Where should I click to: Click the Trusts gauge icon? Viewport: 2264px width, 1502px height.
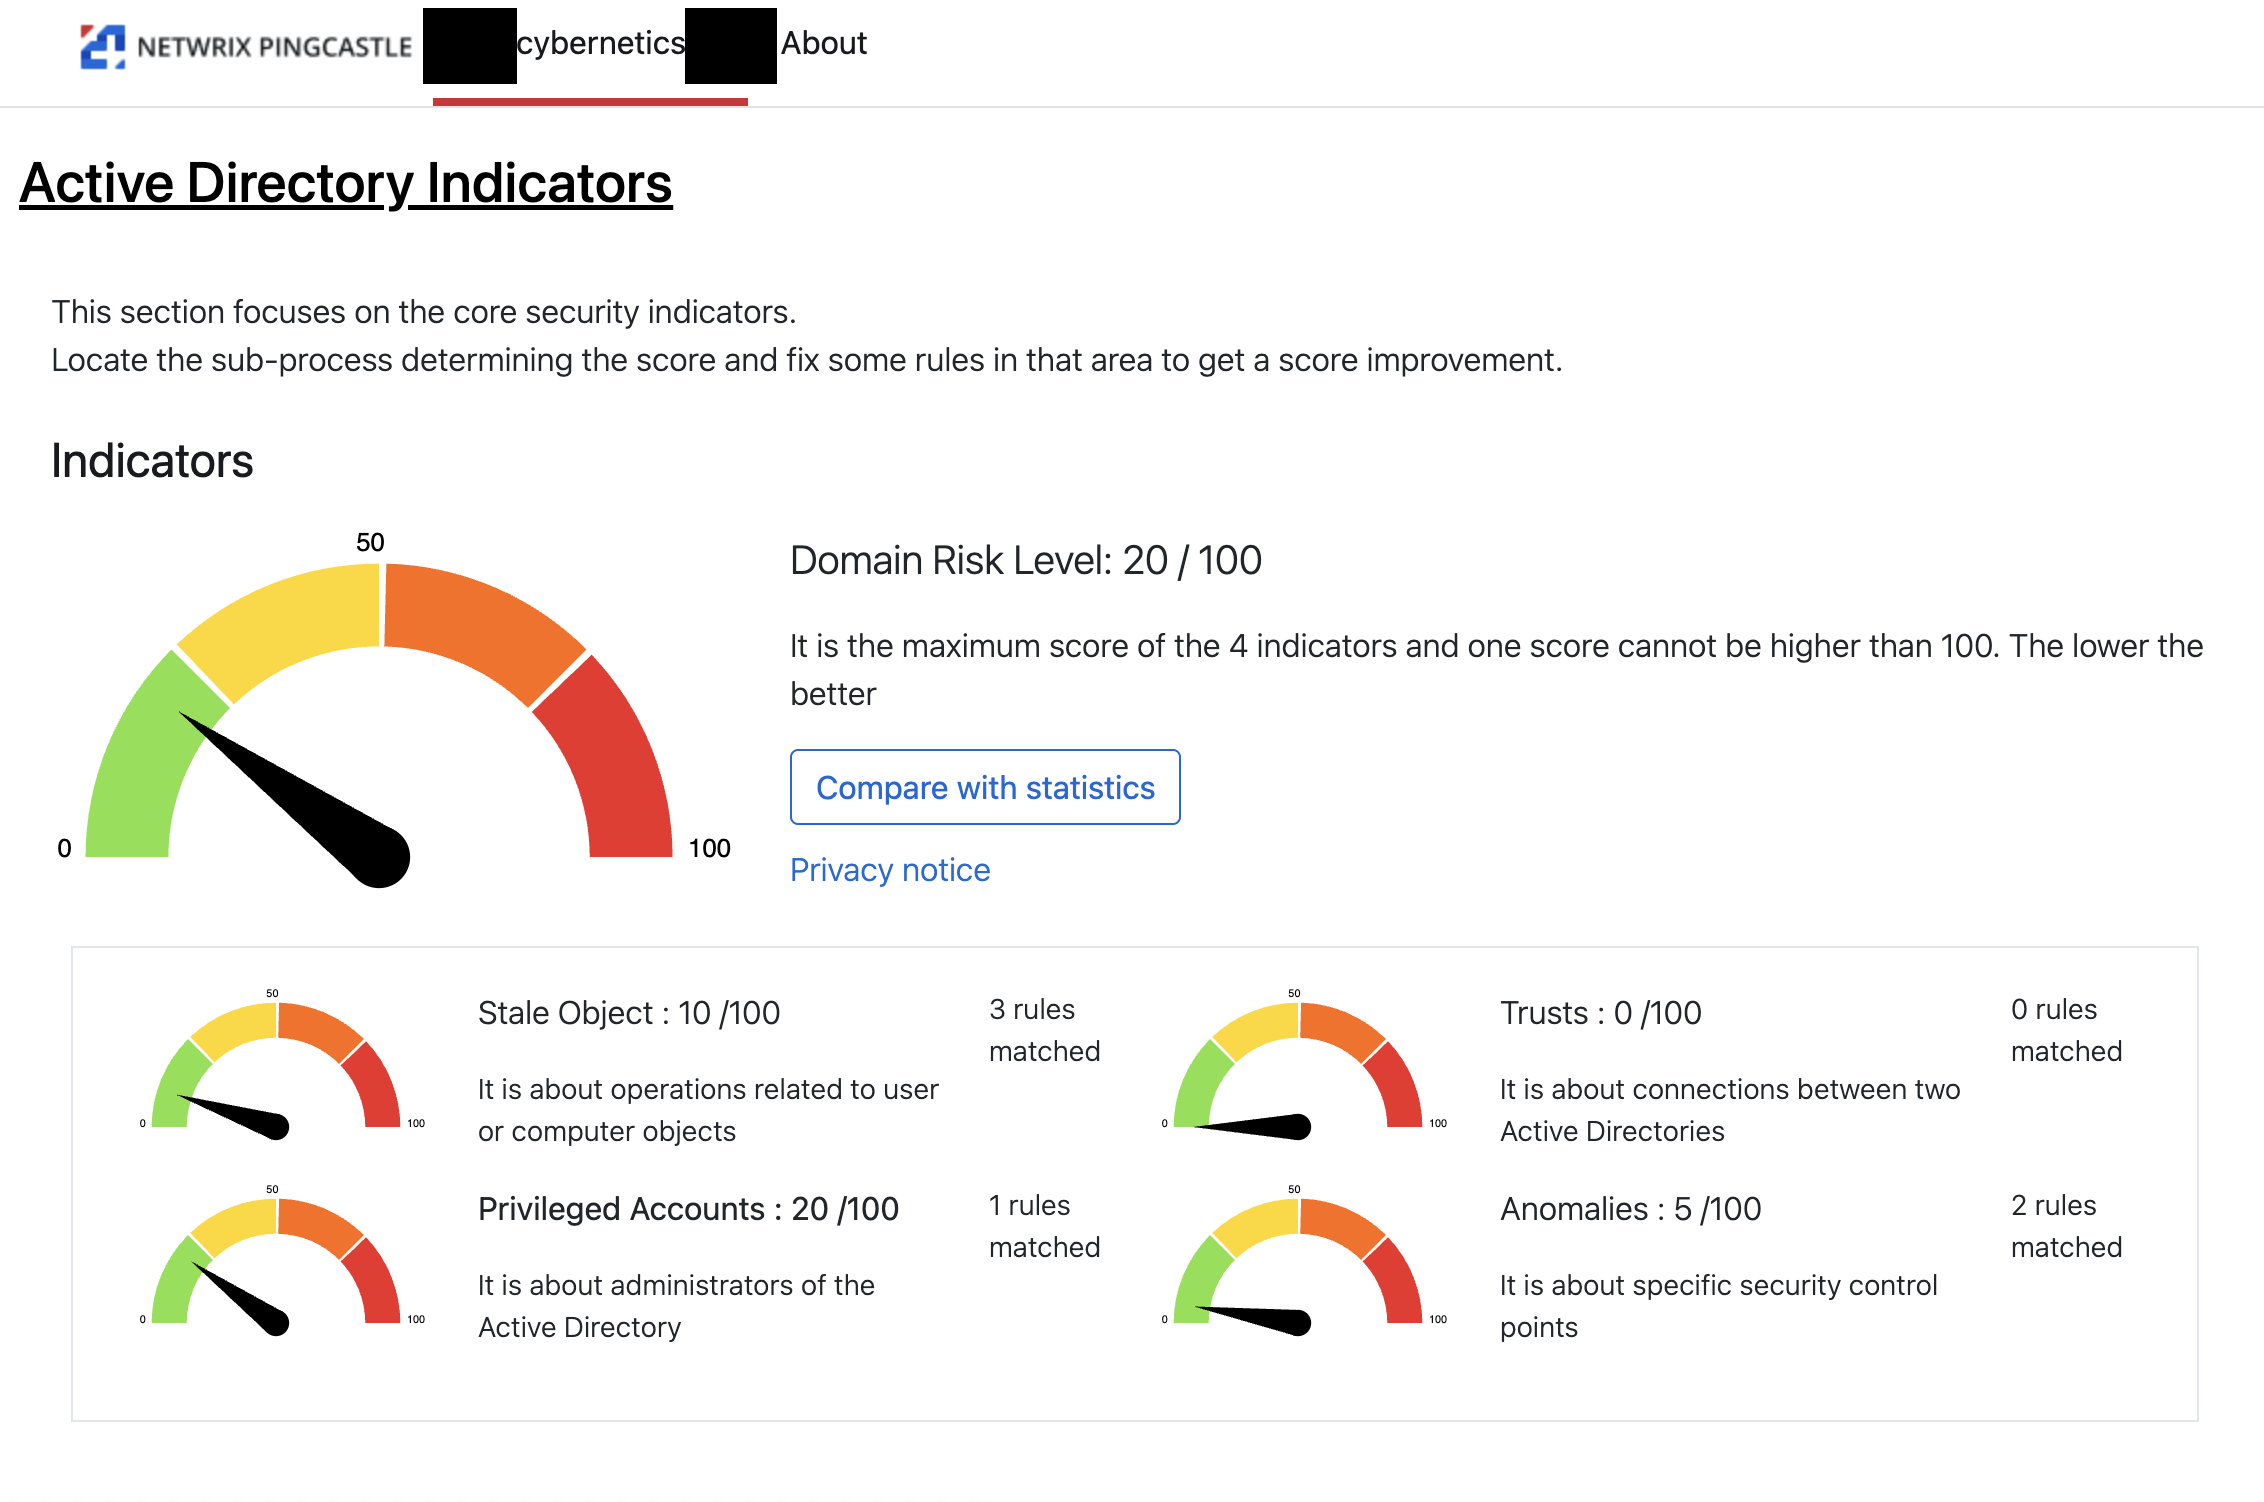click(x=1298, y=1066)
